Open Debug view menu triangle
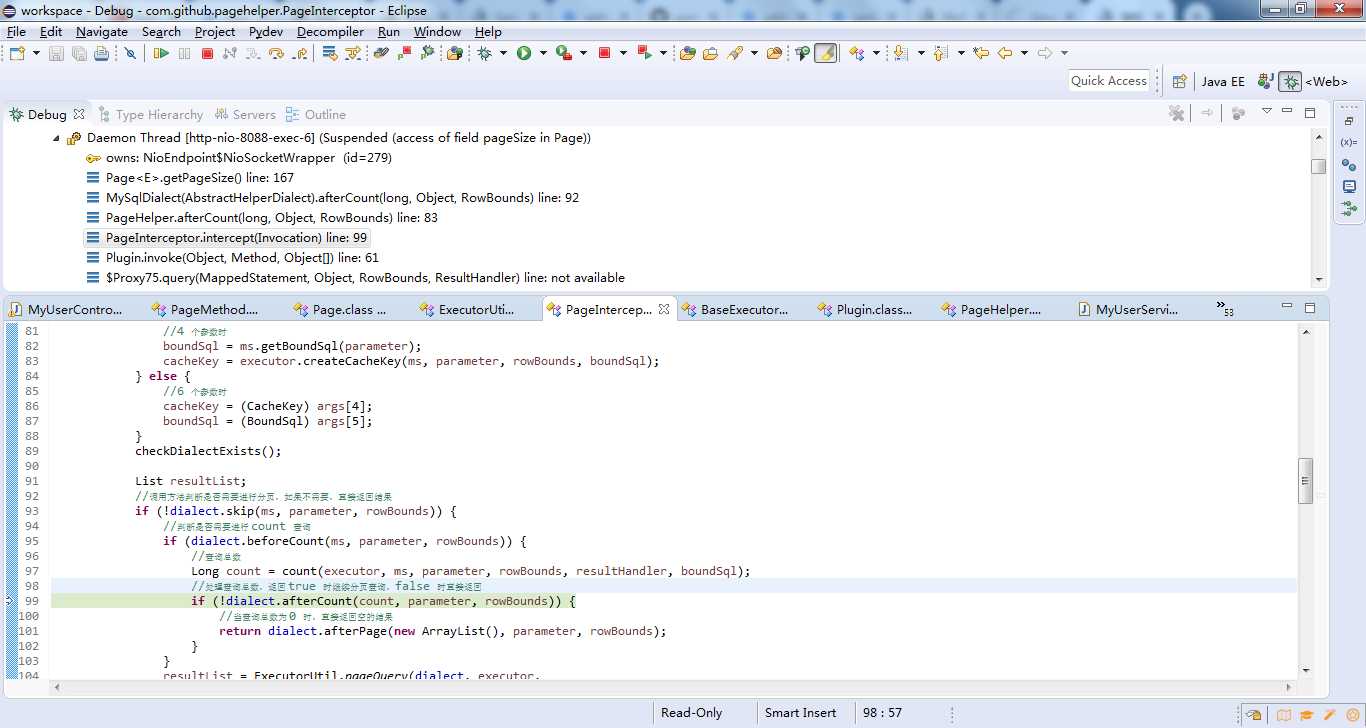This screenshot has height=728, width=1366. click(x=1267, y=112)
